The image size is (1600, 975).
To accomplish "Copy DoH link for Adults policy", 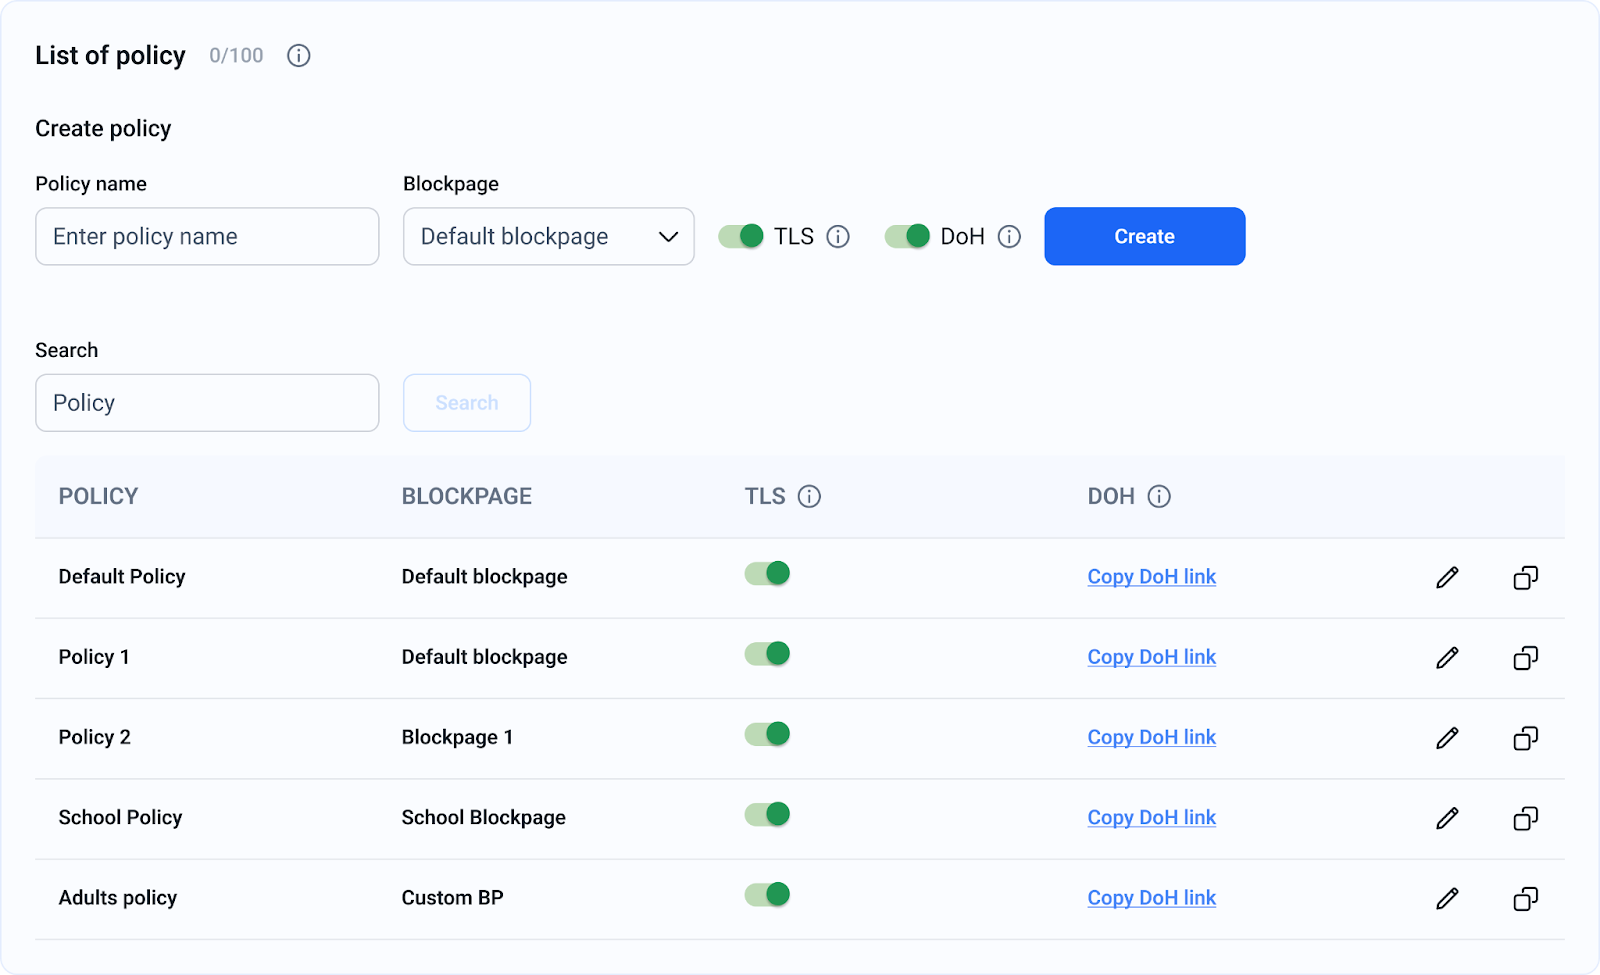I will tap(1152, 898).
